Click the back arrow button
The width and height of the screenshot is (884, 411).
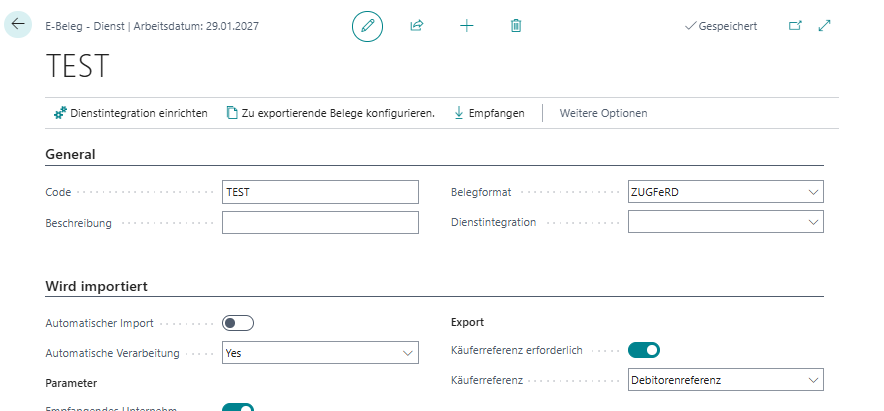[x=18, y=25]
